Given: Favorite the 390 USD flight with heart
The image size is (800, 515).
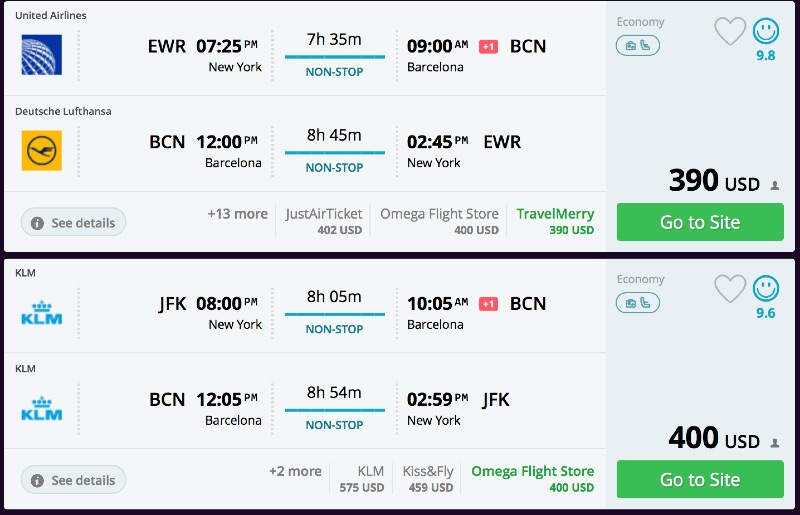Looking at the screenshot, I should [730, 31].
